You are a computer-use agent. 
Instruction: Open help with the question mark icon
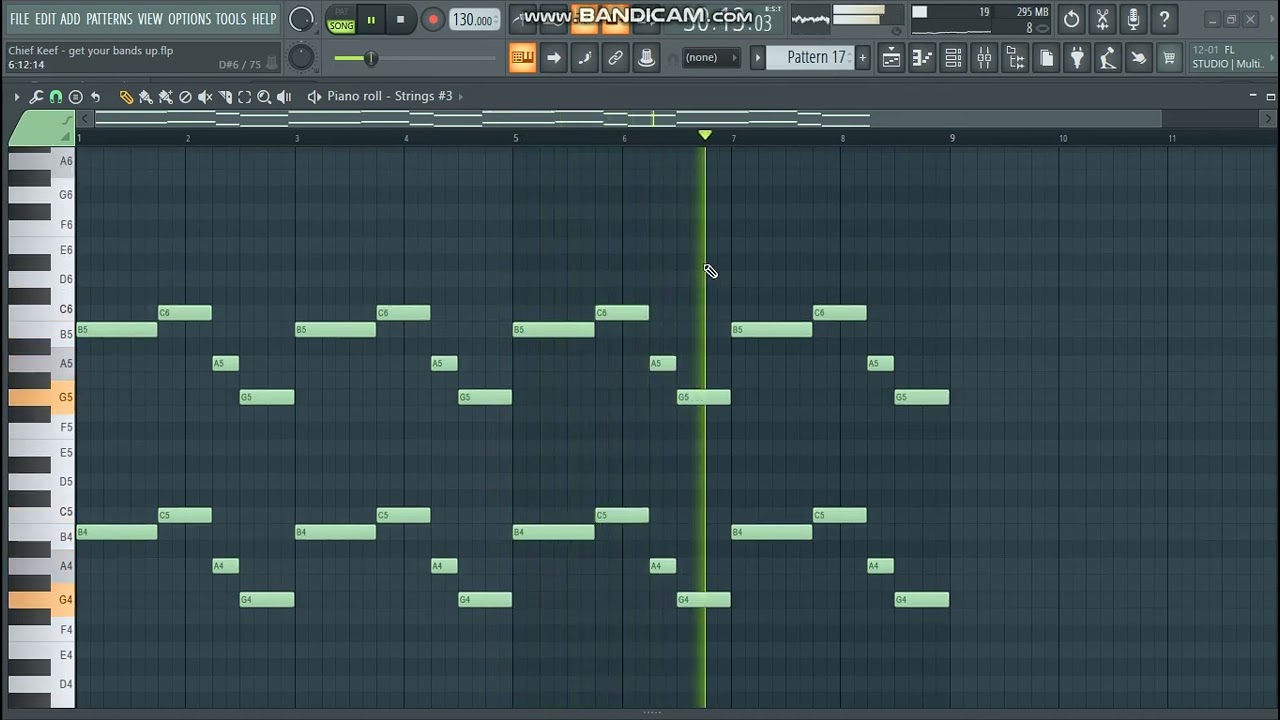(1164, 19)
